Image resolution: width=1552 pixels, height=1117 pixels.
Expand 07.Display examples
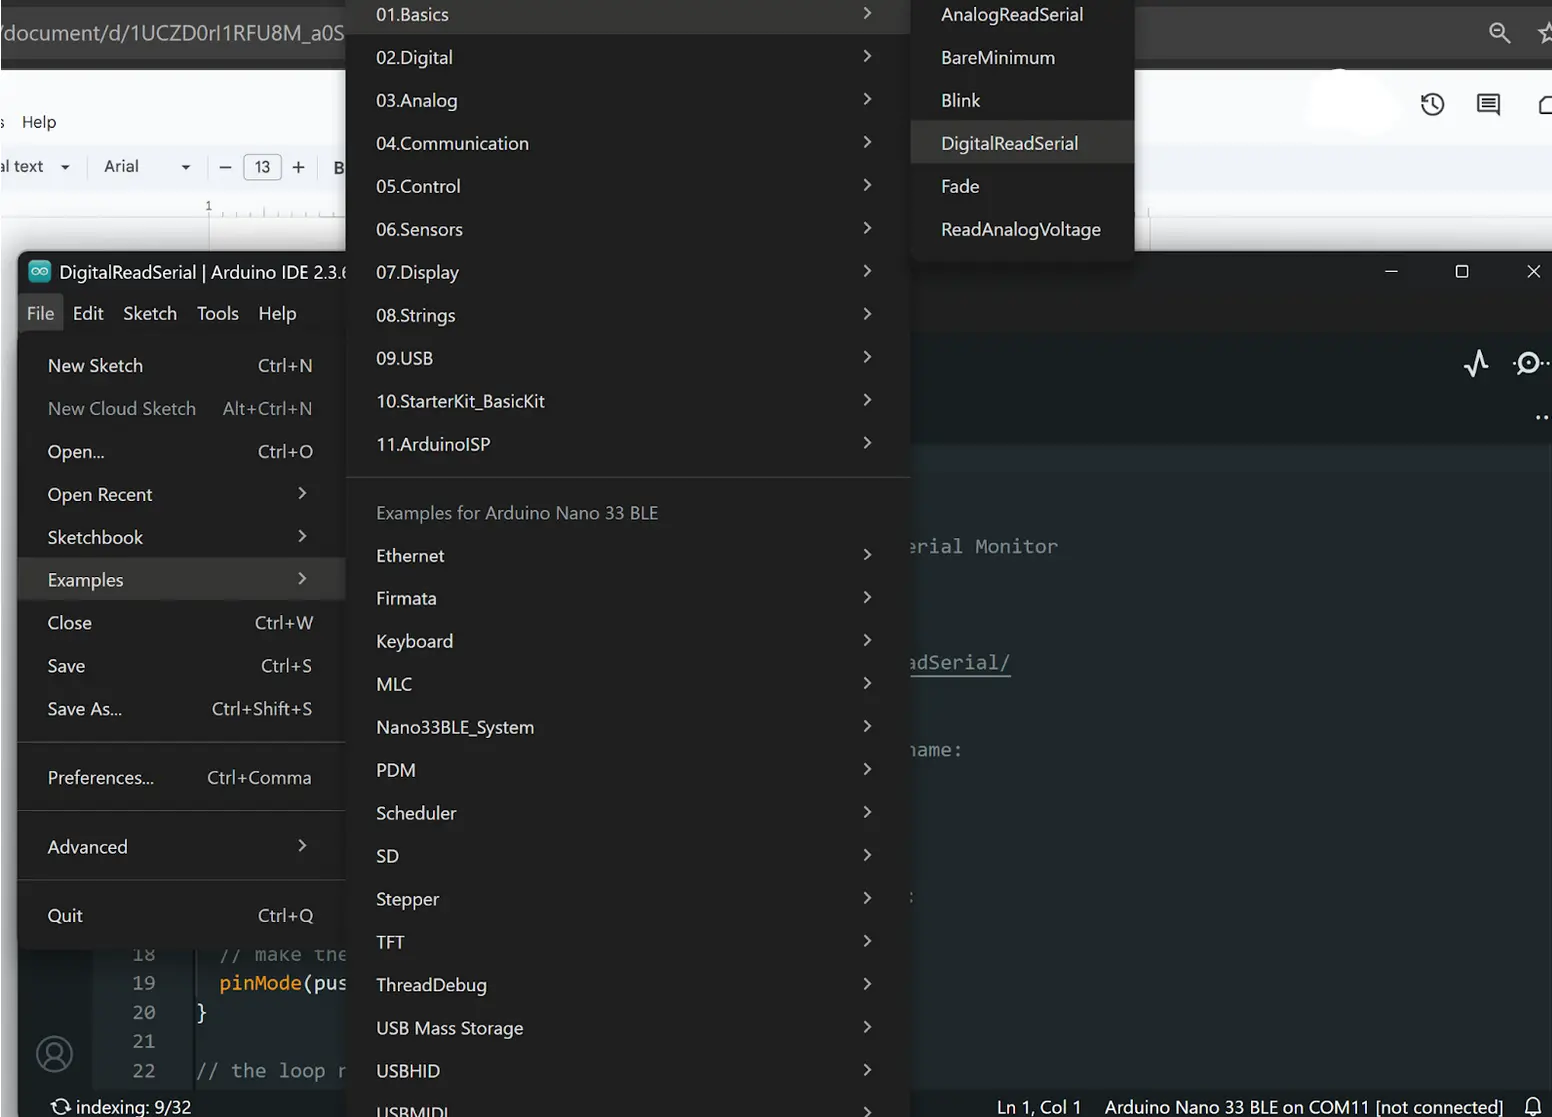(x=627, y=273)
